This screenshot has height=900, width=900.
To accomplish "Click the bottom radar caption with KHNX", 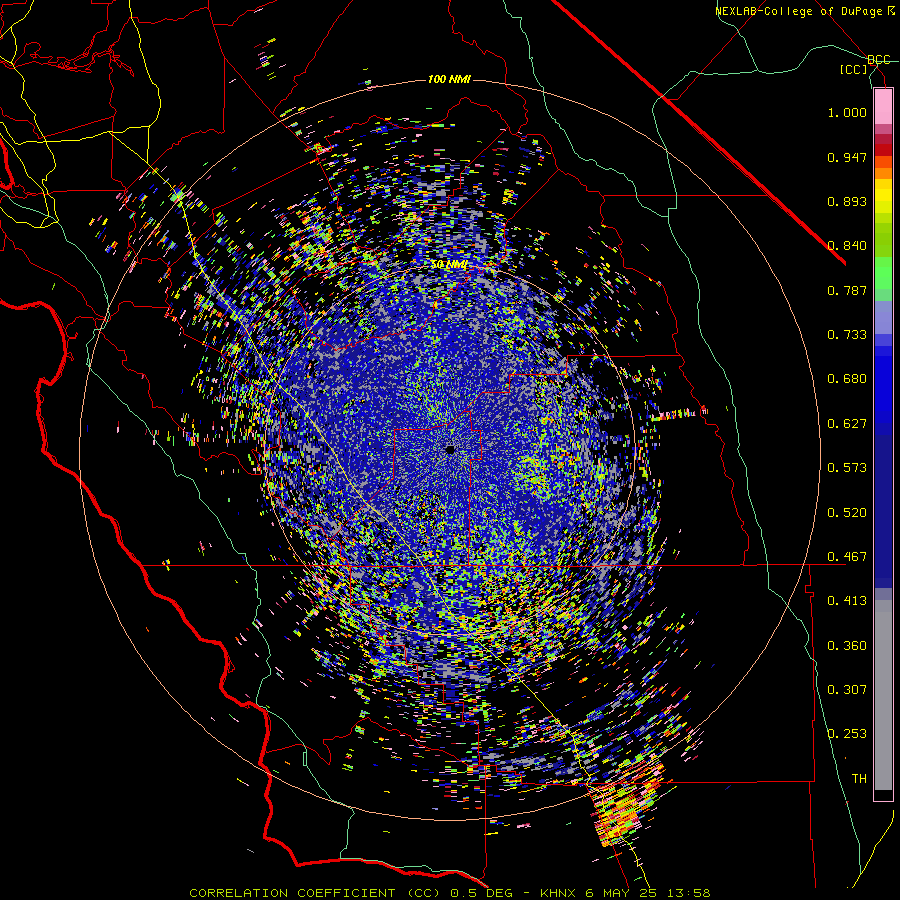I will 450,893.
